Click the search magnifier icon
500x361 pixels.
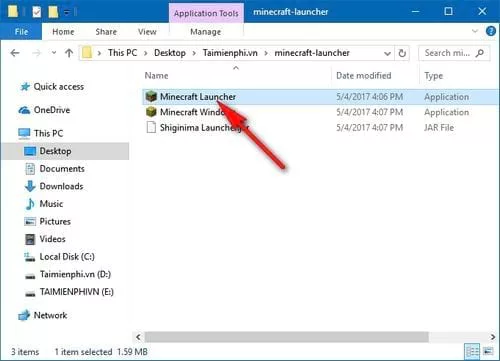pyautogui.click(x=480, y=53)
